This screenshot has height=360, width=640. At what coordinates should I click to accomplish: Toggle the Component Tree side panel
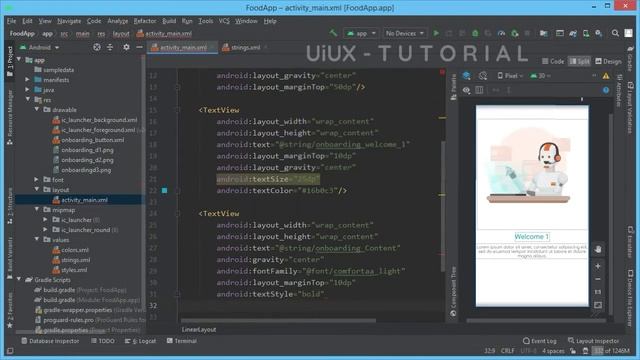(x=453, y=291)
